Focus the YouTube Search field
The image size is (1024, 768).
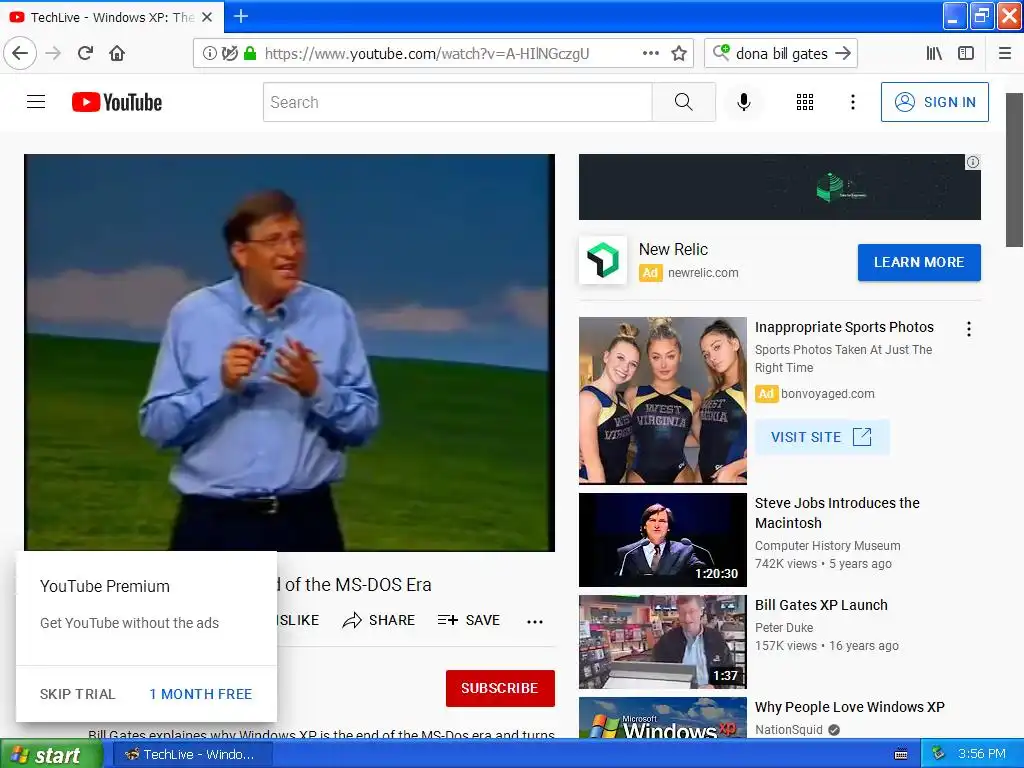click(458, 102)
